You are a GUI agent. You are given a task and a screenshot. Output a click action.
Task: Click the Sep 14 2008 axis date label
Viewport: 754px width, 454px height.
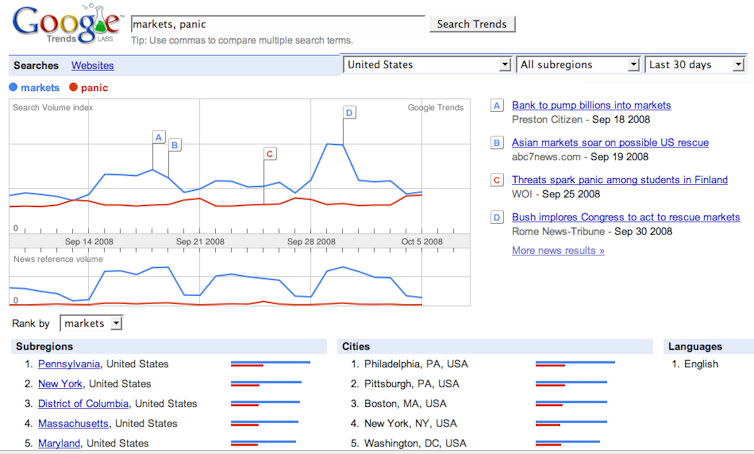89,241
